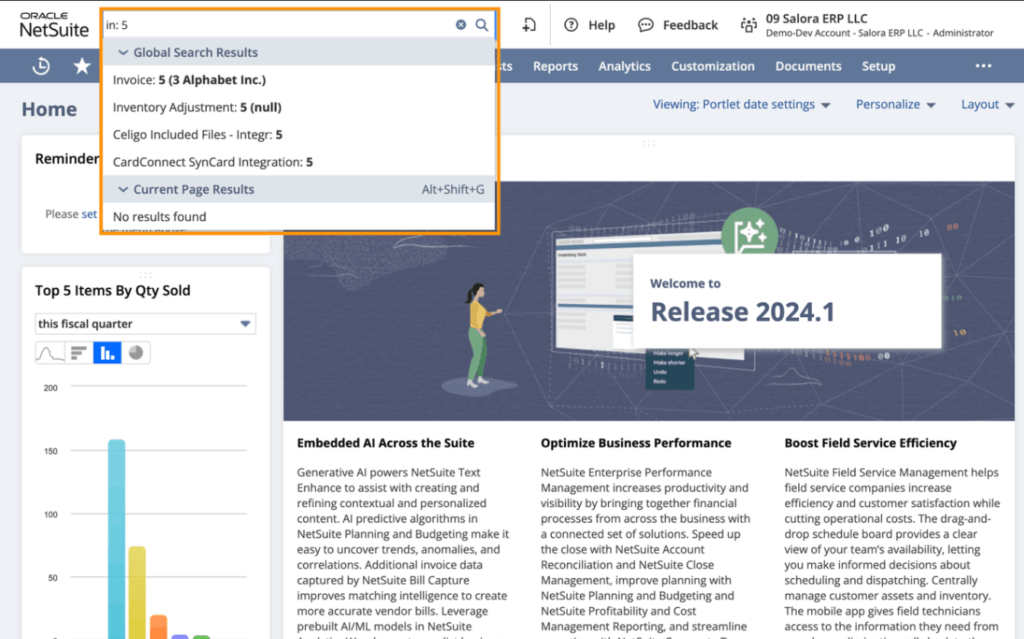1024x639 pixels.
Task: Click the Feedback button
Action: point(679,25)
